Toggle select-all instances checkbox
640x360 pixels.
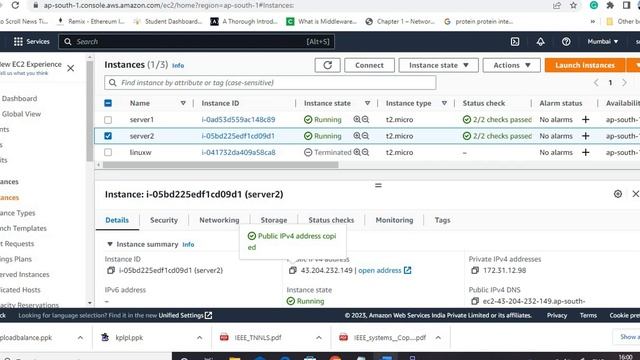pyautogui.click(x=108, y=103)
